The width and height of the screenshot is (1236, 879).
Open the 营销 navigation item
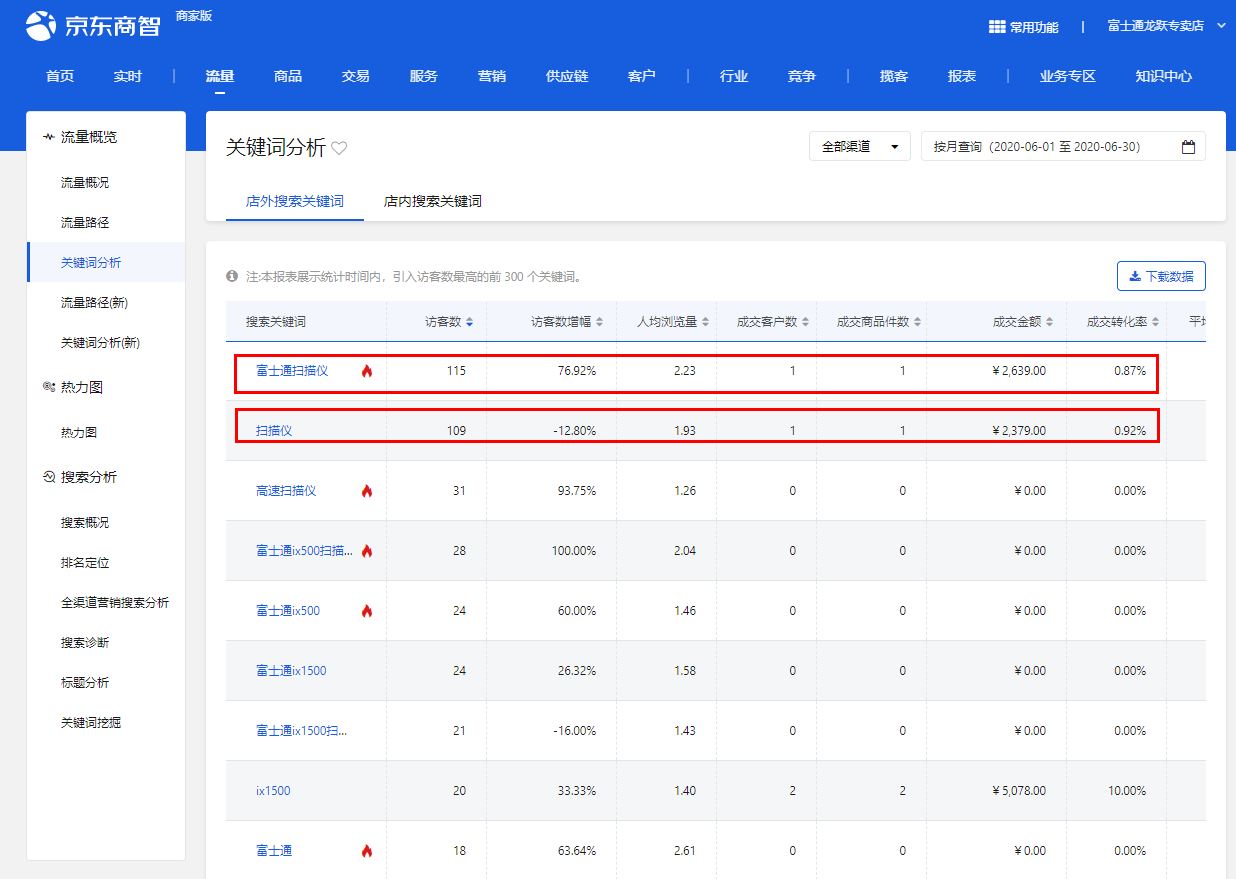[x=492, y=76]
